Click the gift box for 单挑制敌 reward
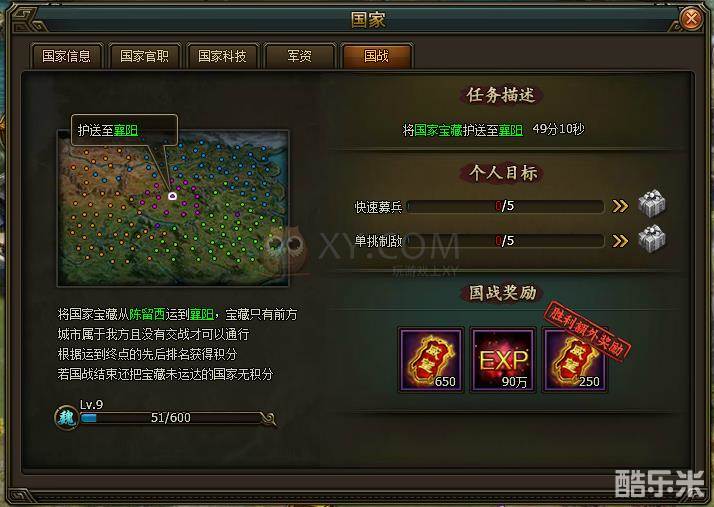The height and width of the screenshot is (507, 714). [x=652, y=238]
